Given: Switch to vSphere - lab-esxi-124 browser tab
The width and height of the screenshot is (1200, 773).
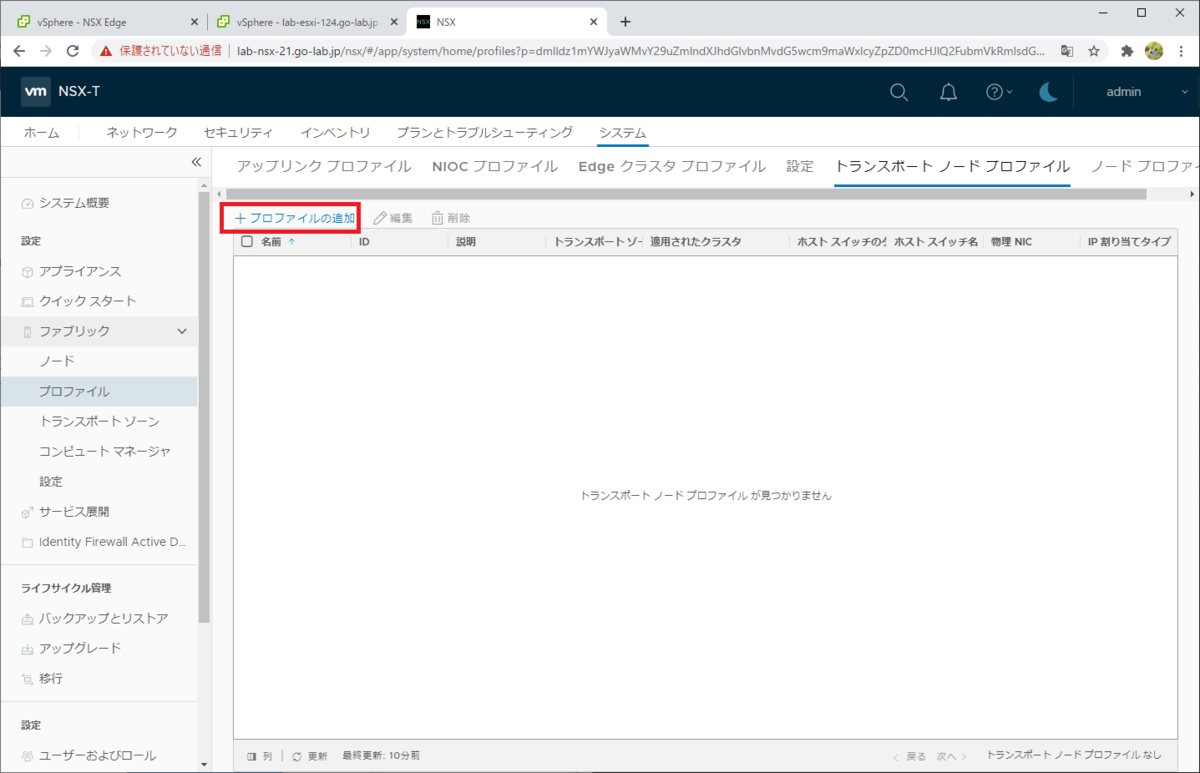Looking at the screenshot, I should [x=305, y=22].
